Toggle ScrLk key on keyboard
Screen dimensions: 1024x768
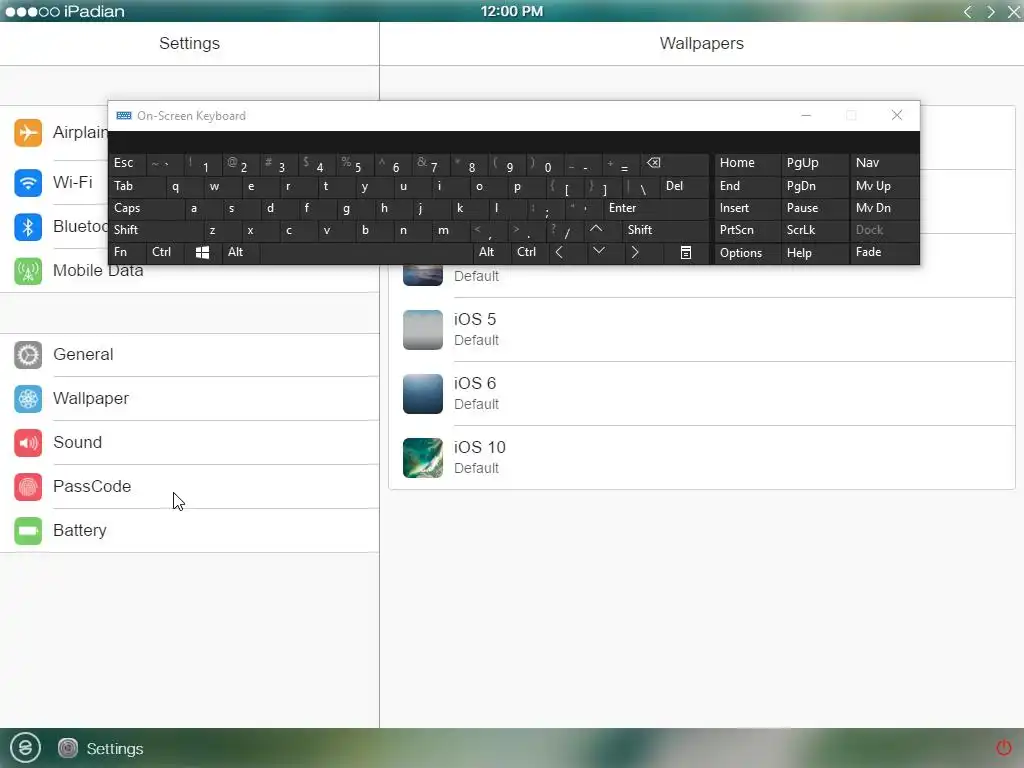(x=814, y=230)
